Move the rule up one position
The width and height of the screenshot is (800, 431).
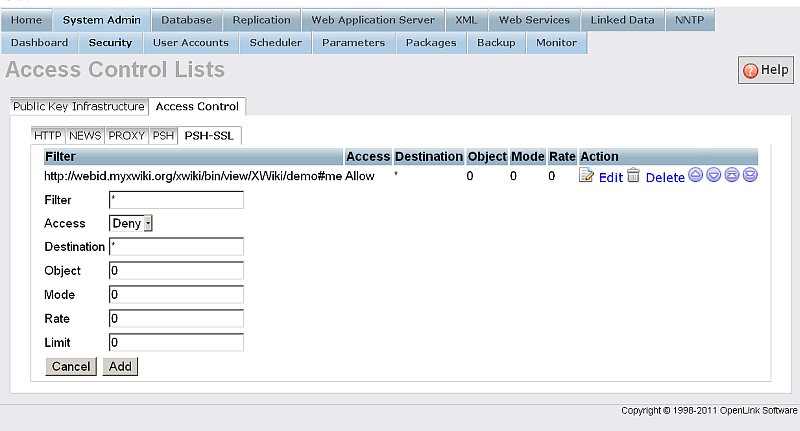(x=696, y=176)
